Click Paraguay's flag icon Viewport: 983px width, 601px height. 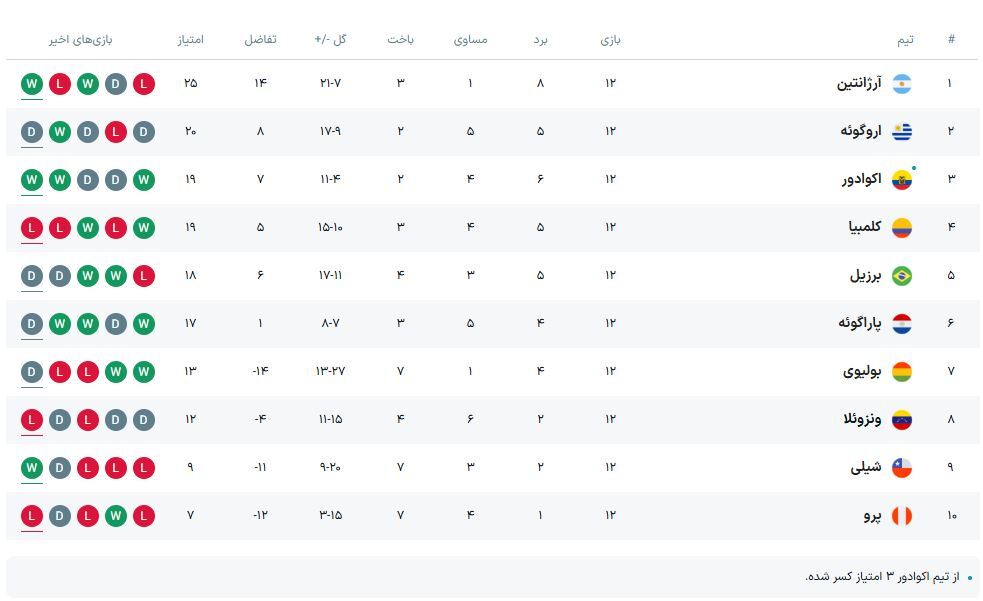[902, 324]
